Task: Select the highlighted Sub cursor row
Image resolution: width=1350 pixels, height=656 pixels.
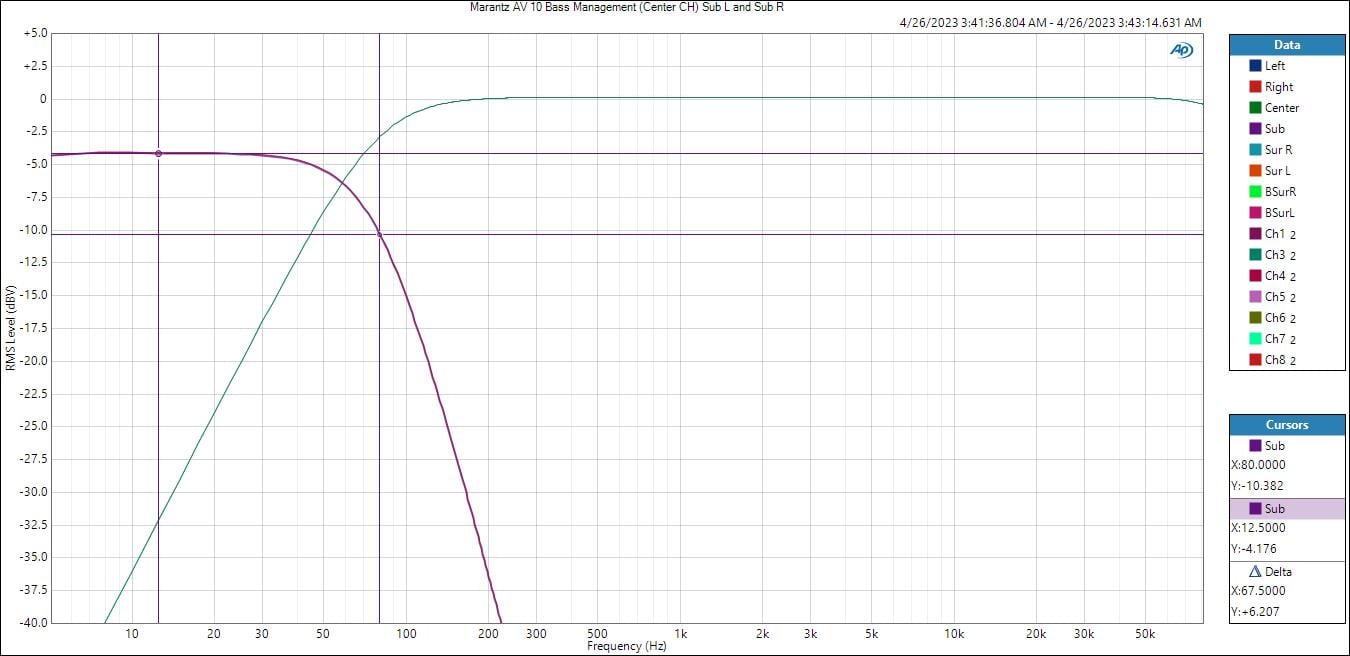Action: [x=1287, y=509]
